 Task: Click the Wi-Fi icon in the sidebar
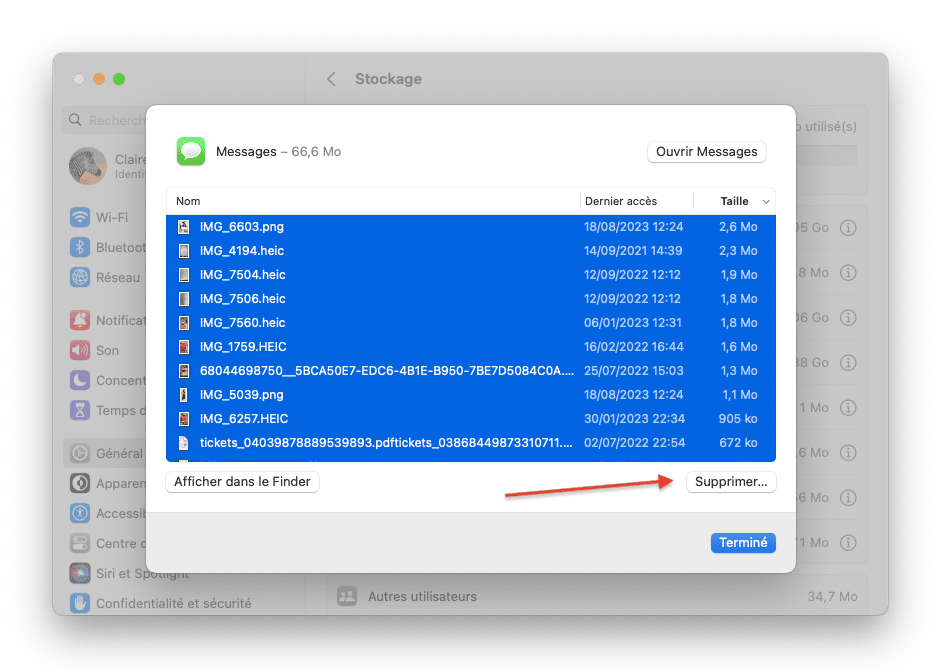coord(80,218)
